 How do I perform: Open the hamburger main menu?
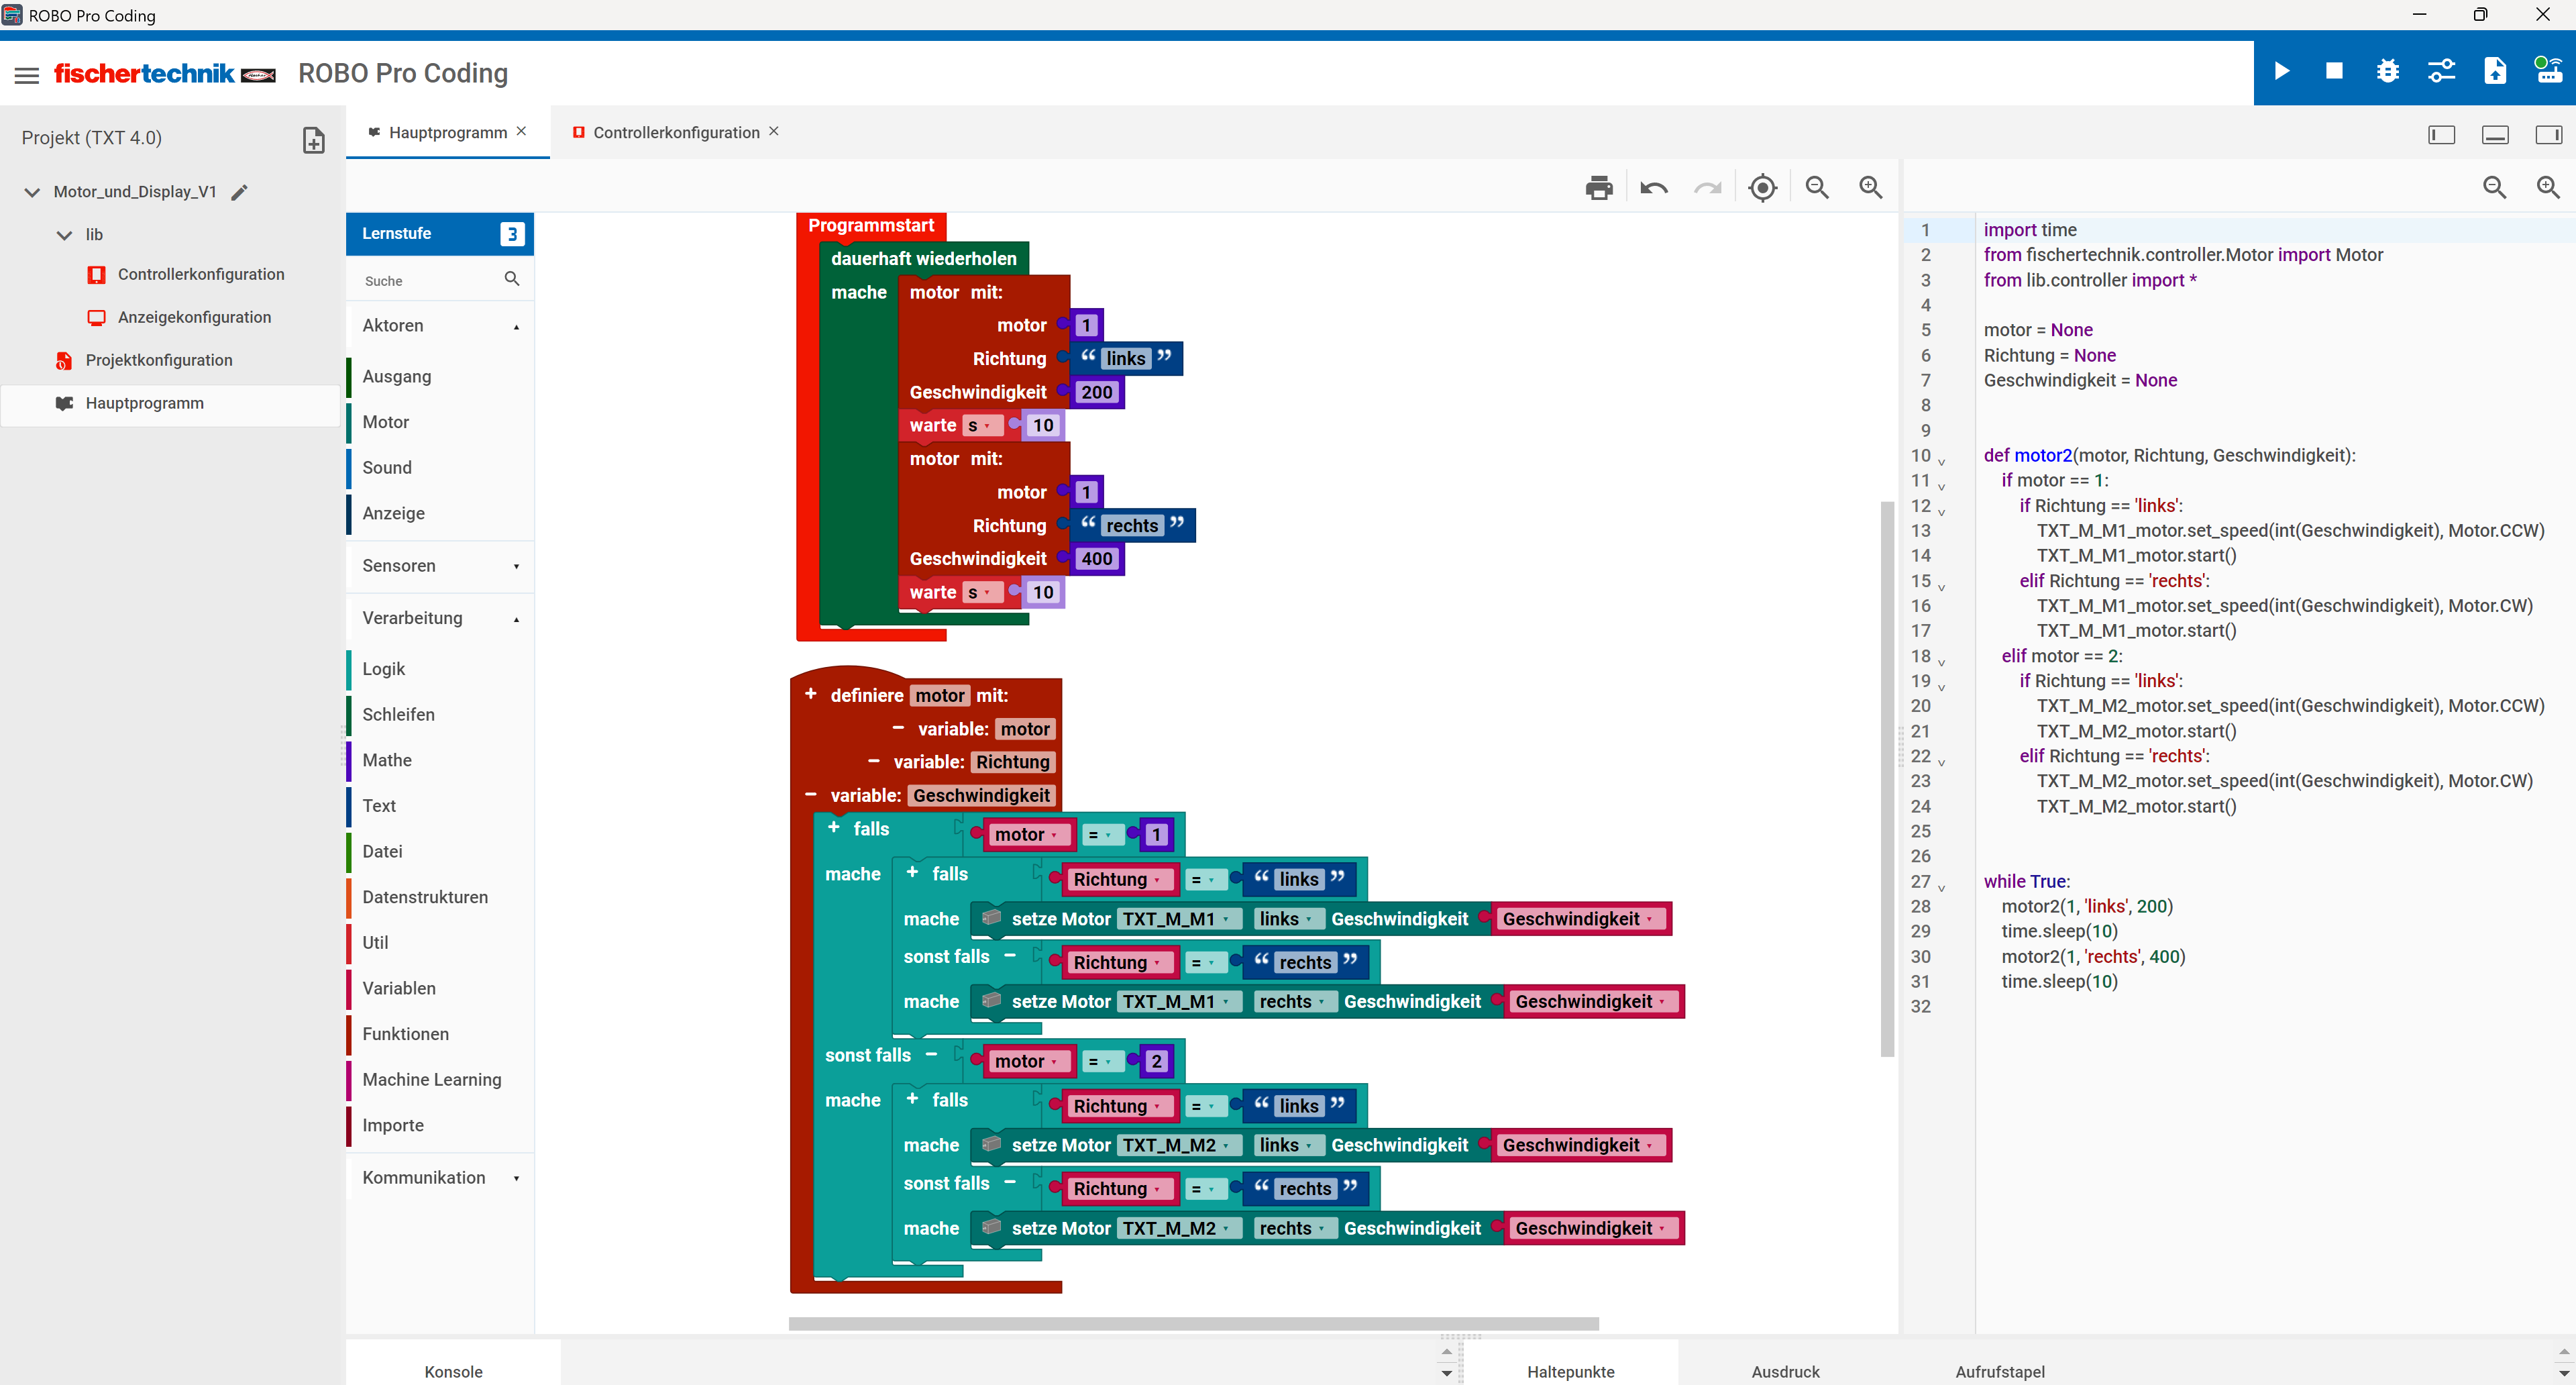27,75
